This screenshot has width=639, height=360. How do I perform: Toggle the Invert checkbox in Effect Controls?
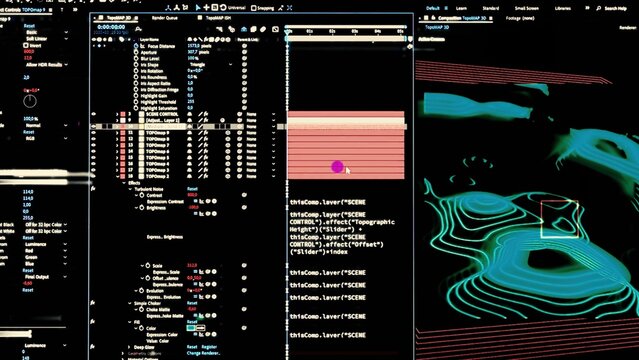click(26, 45)
